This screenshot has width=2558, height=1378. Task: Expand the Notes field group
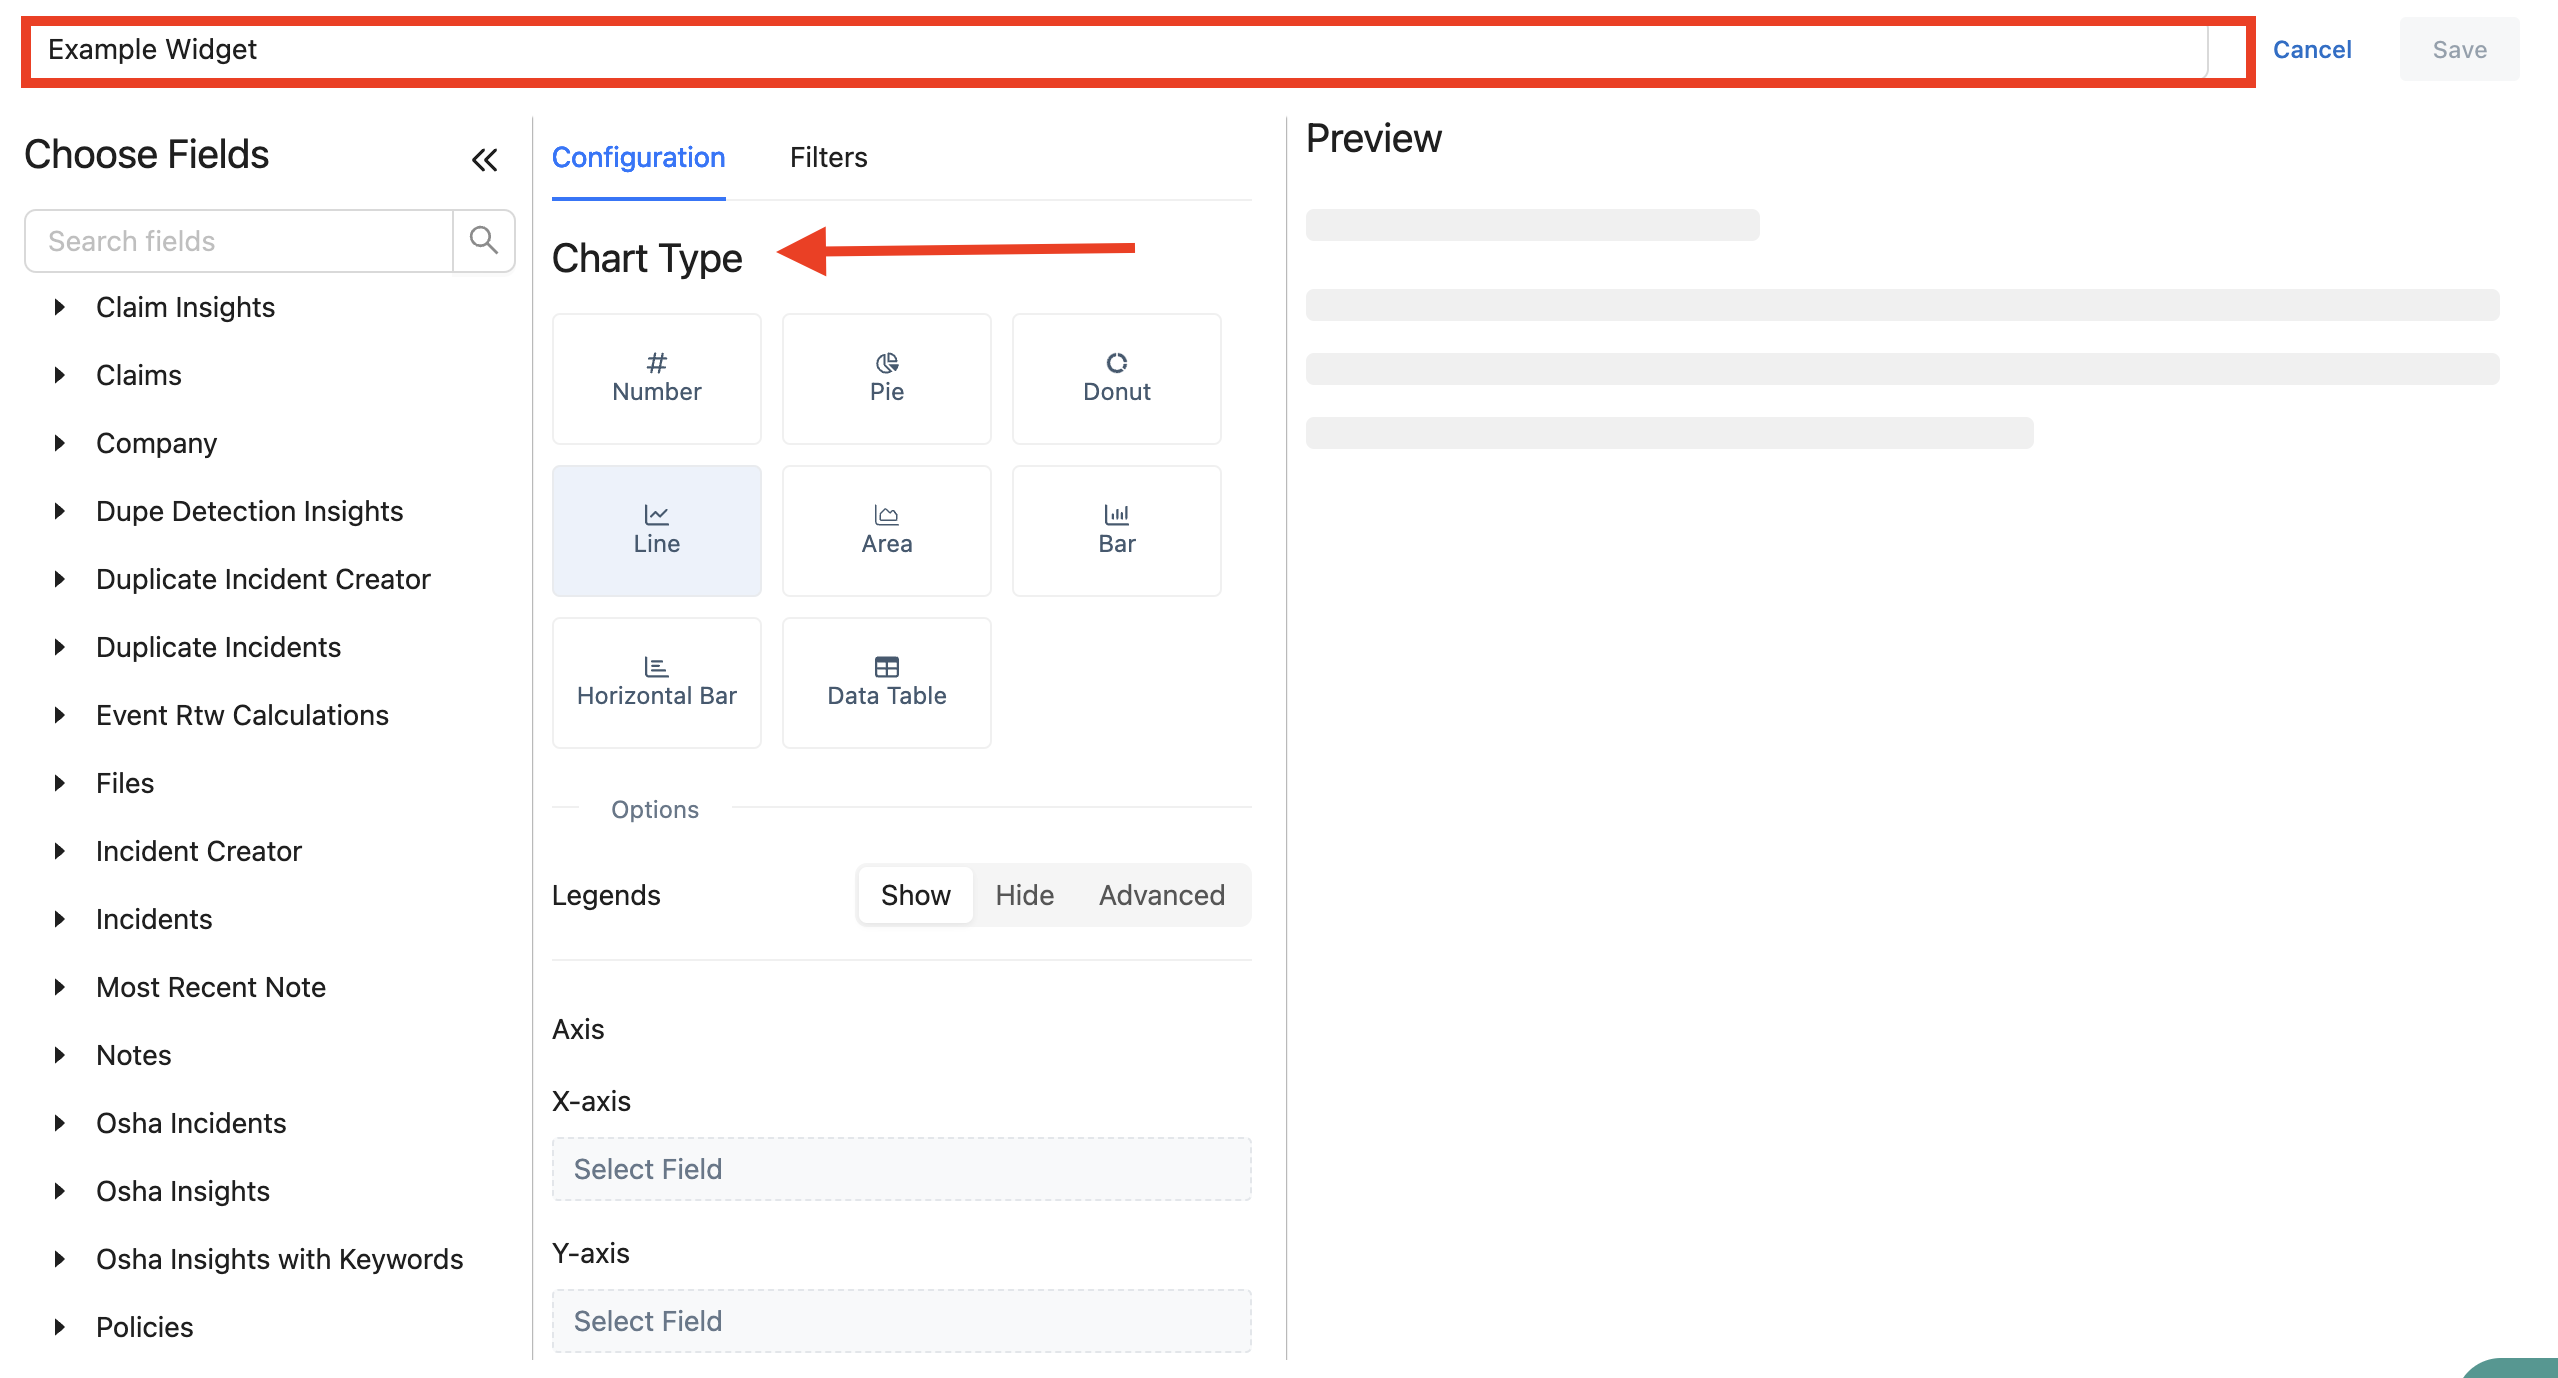click(x=59, y=1055)
